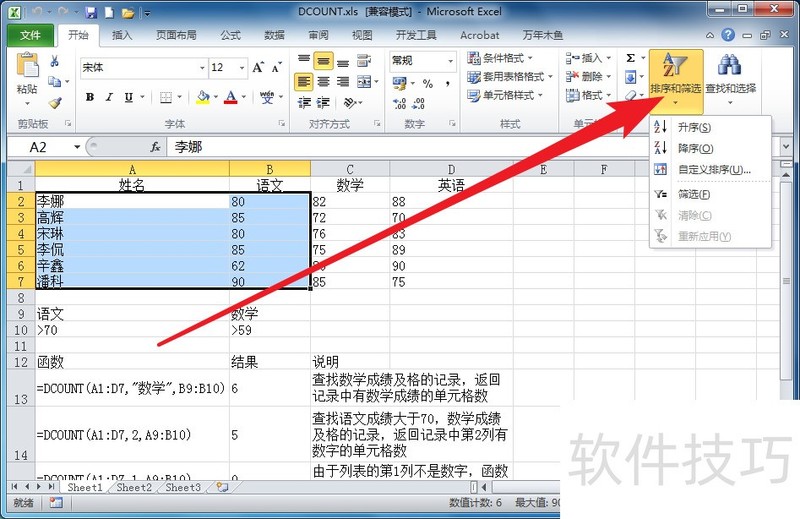
Task: Click the fx insert function icon
Action: [x=156, y=147]
